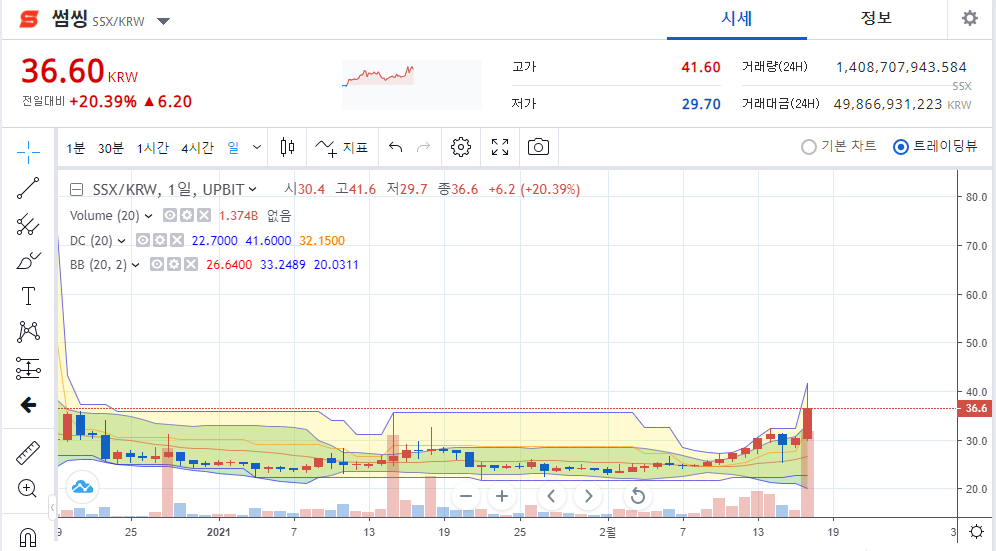This screenshot has width=996, height=551.
Task: Select the 1시간 interval
Action: click(x=152, y=148)
